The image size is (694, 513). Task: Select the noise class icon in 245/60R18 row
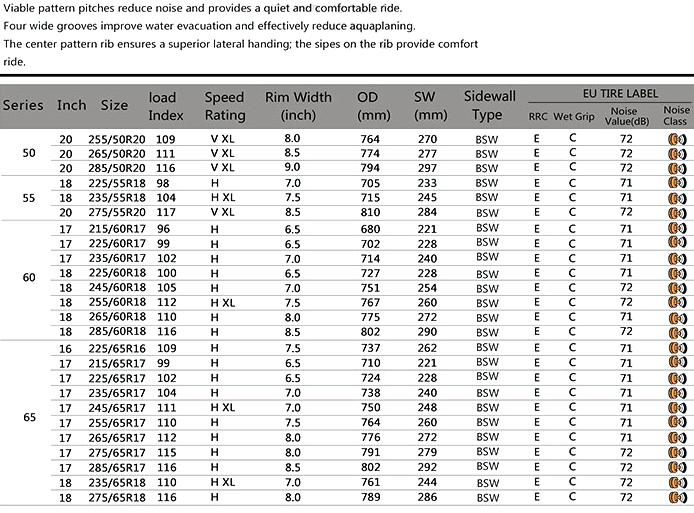[x=677, y=288]
